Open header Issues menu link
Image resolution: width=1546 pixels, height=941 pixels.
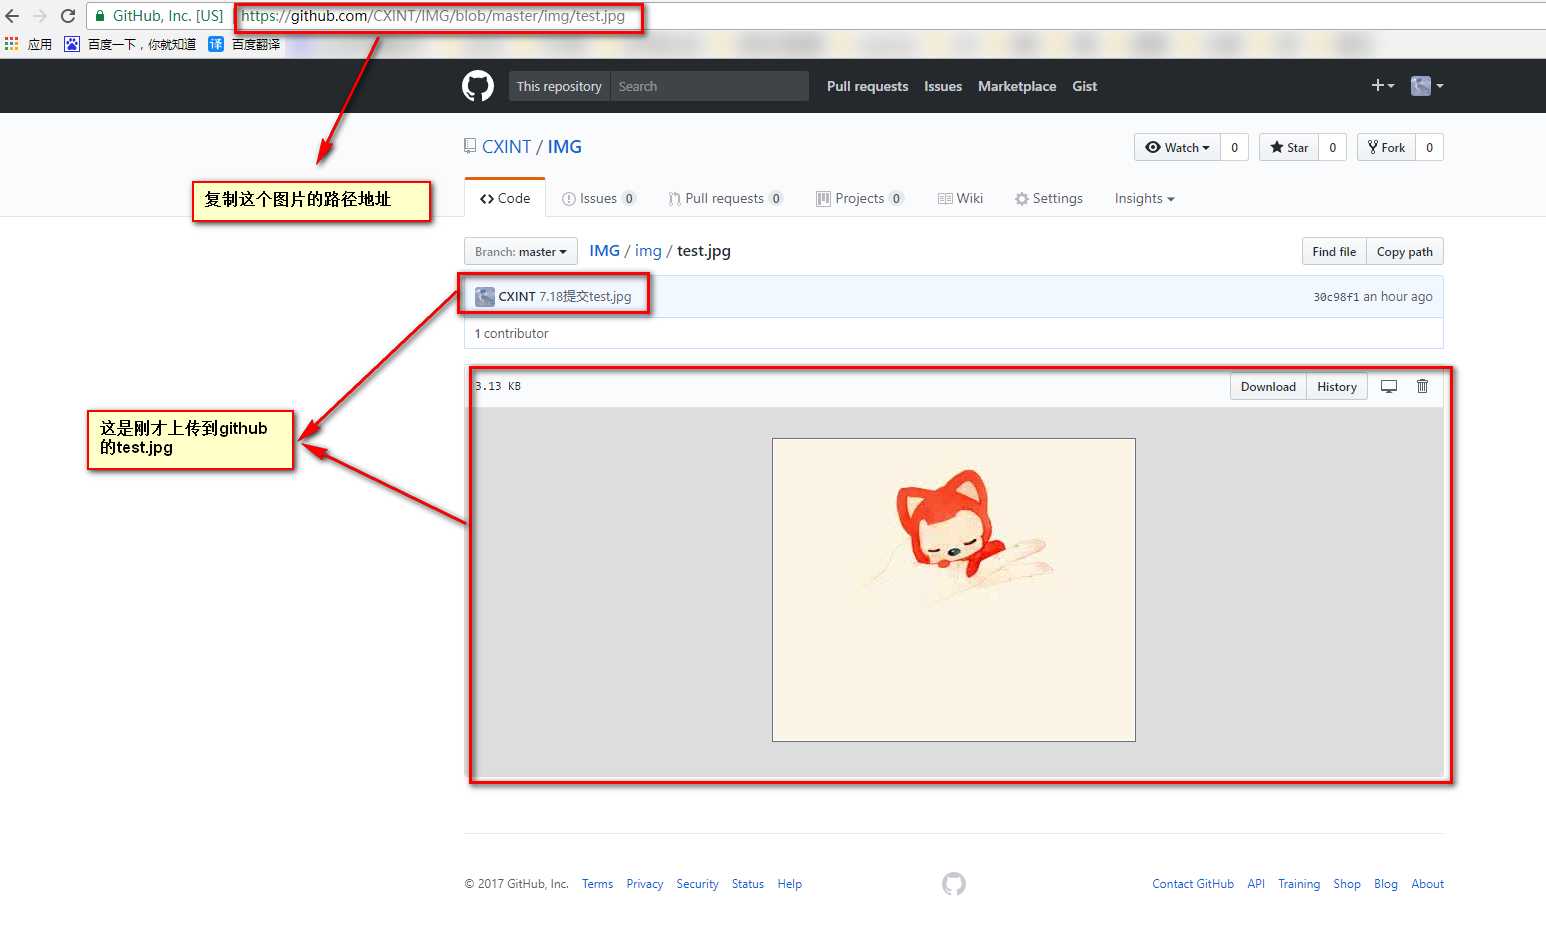click(x=943, y=86)
